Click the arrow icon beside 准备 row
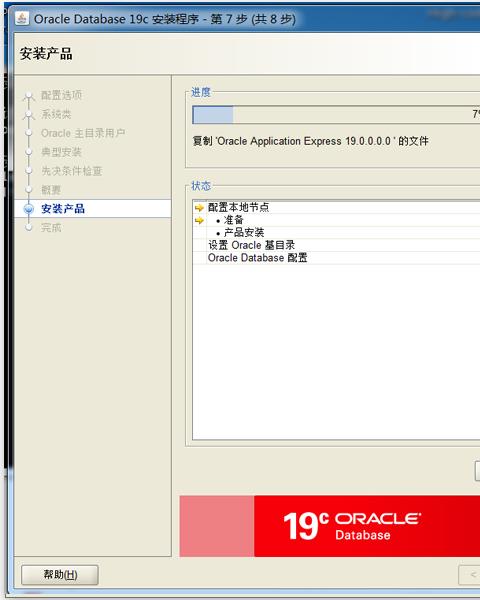The image size is (480, 600). click(x=199, y=220)
